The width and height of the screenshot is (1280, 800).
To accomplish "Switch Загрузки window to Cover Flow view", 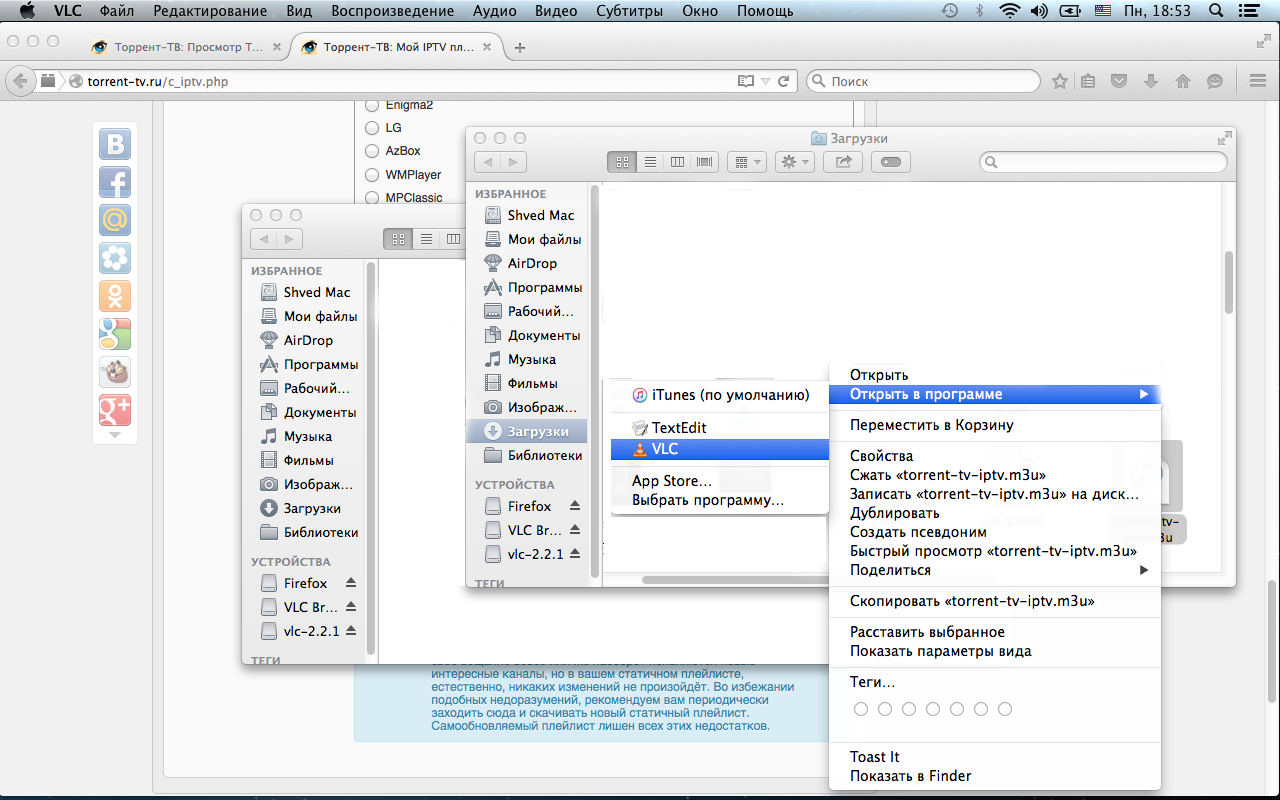I will point(705,161).
